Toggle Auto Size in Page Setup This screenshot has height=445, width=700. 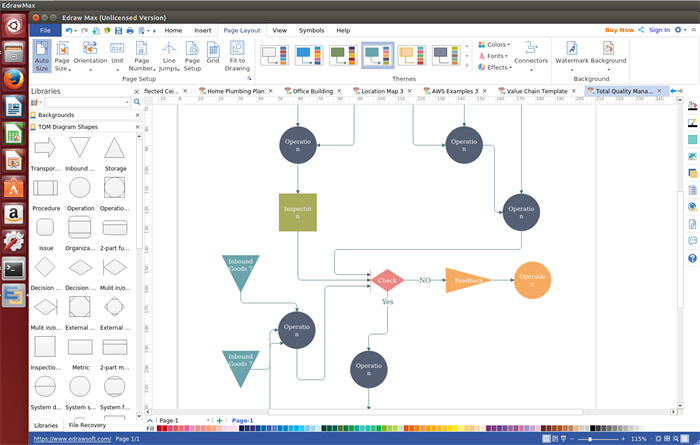click(42, 56)
